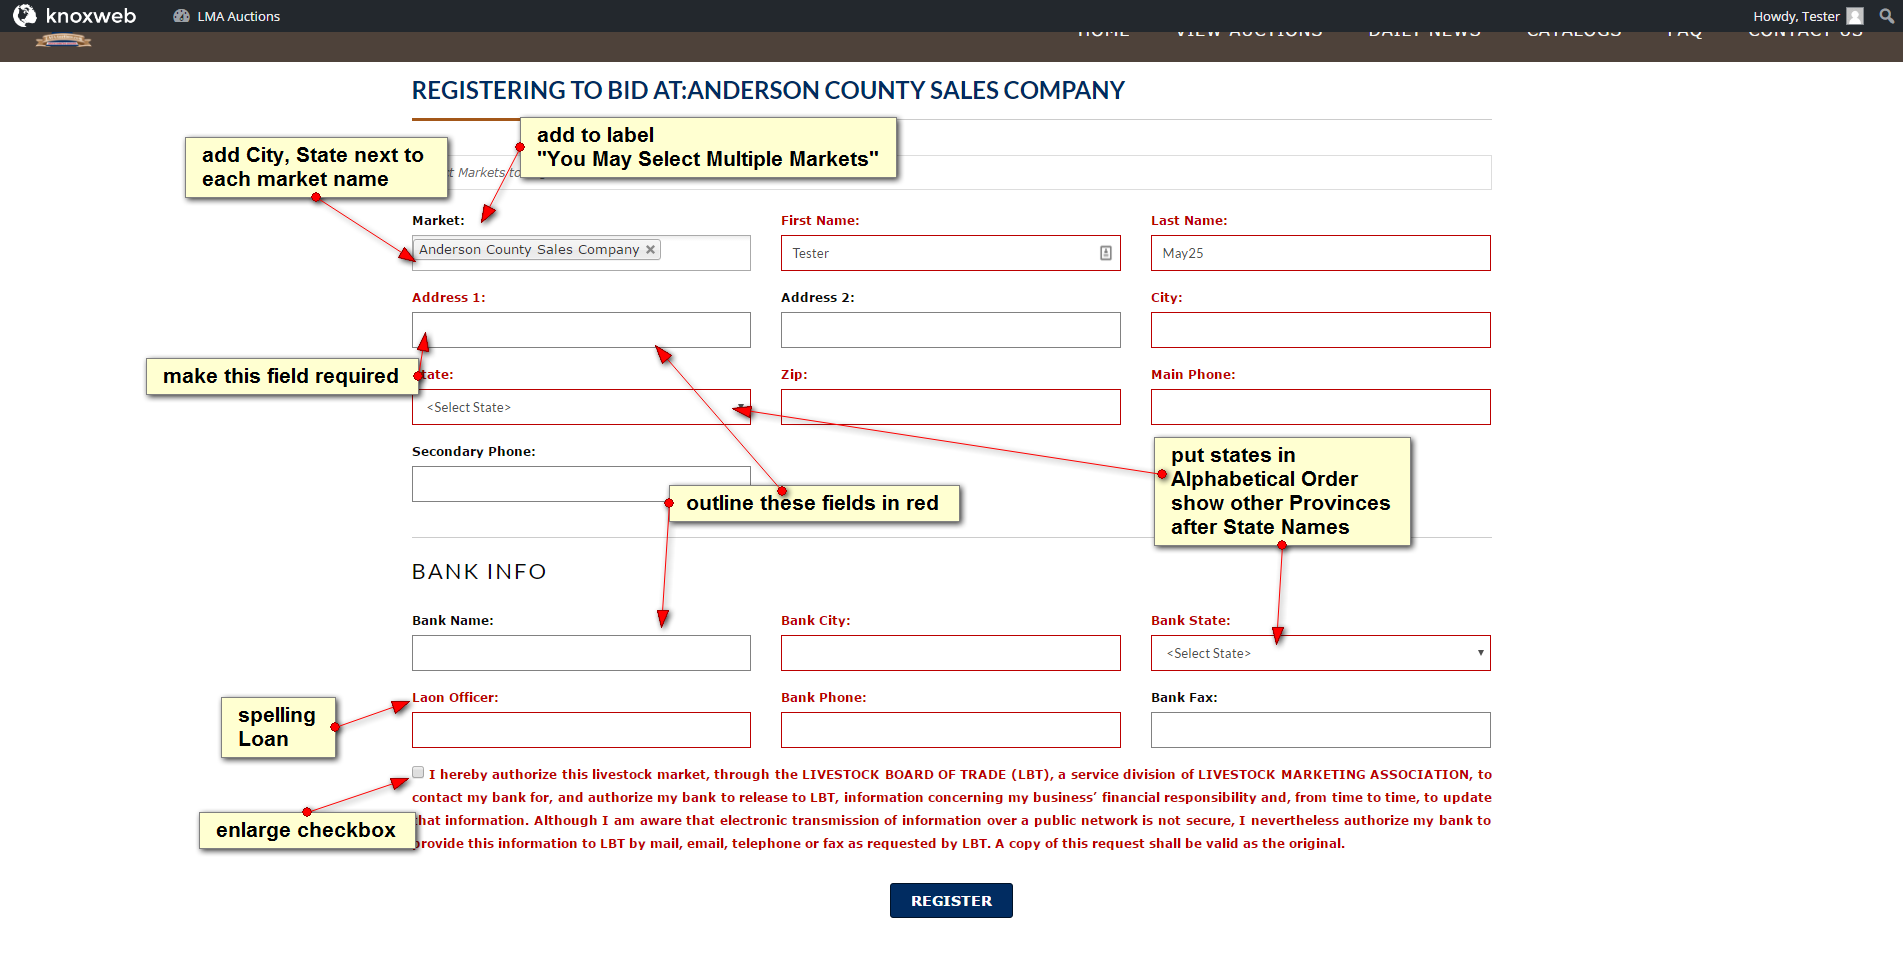Click the Secondary Phone input field
This screenshot has width=1903, height=955.
coord(581,484)
